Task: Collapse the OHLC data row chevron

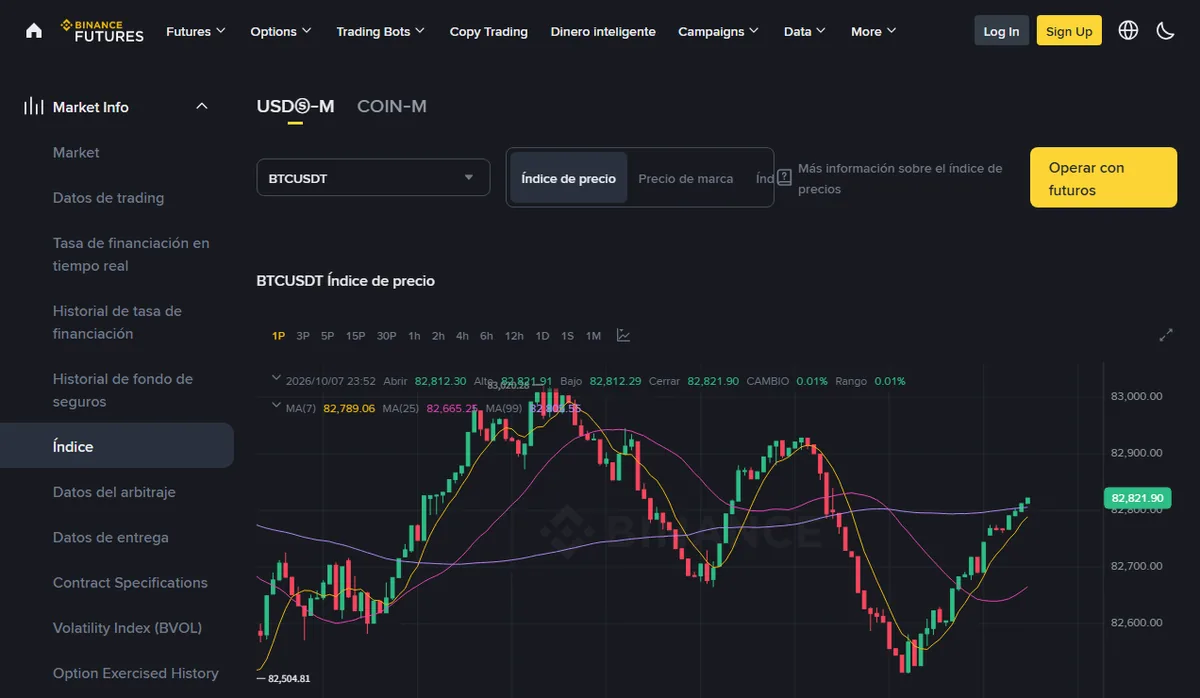Action: [x=276, y=379]
